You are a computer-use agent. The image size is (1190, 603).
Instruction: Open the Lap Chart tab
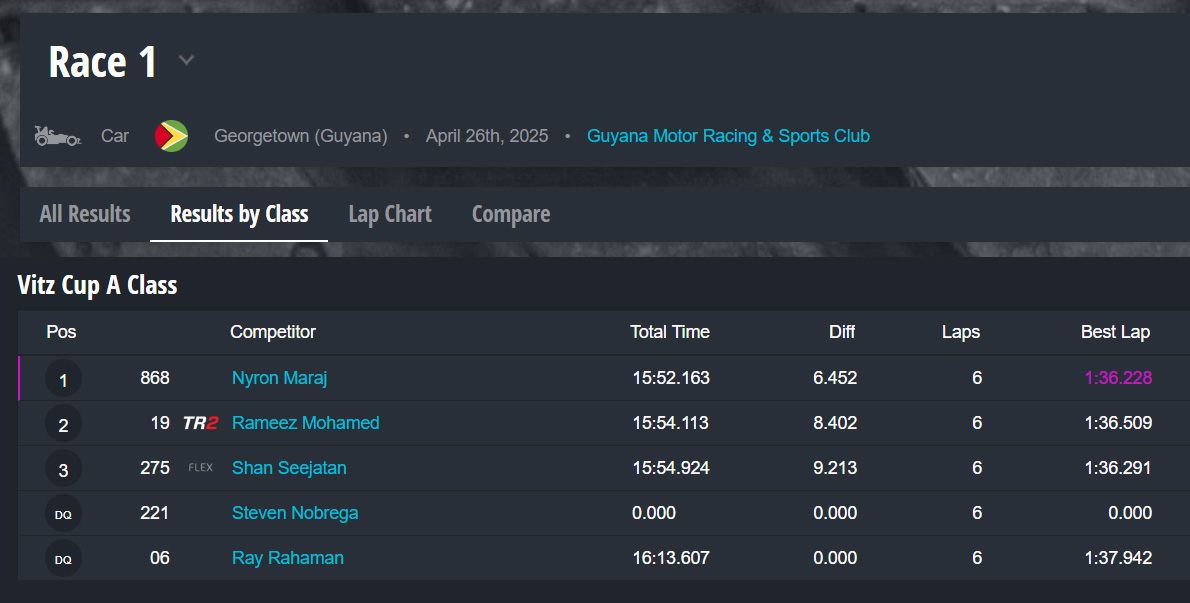[390, 214]
